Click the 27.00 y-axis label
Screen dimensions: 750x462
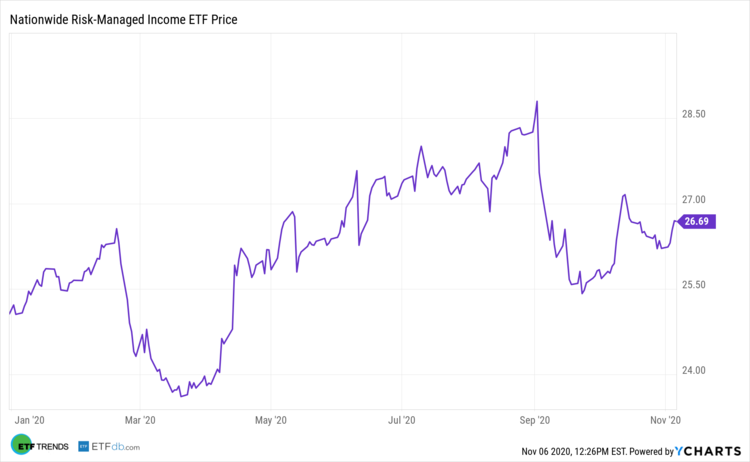click(693, 200)
